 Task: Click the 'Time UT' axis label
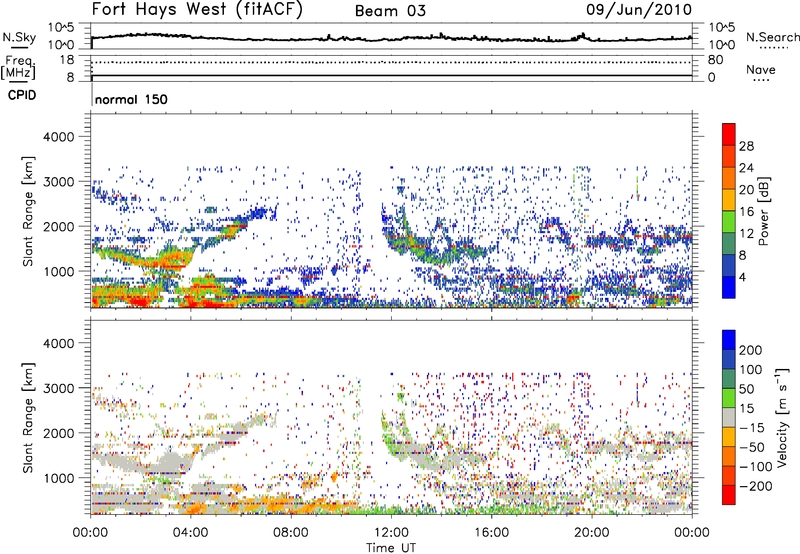[391, 548]
